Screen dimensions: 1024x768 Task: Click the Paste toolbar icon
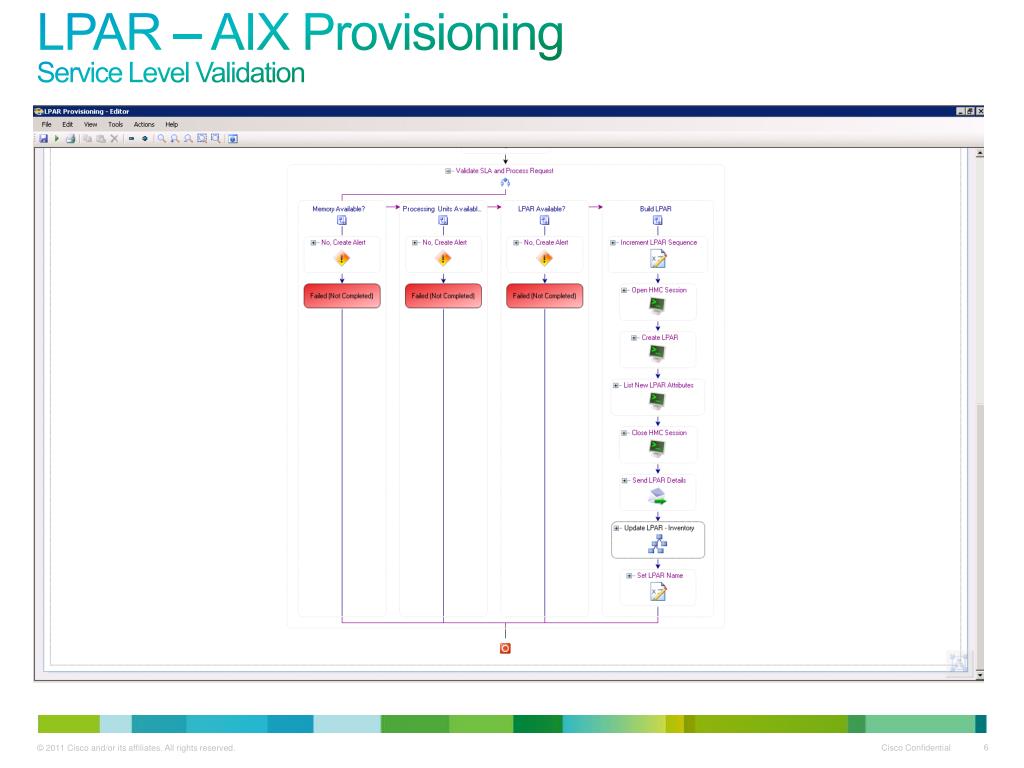point(101,138)
